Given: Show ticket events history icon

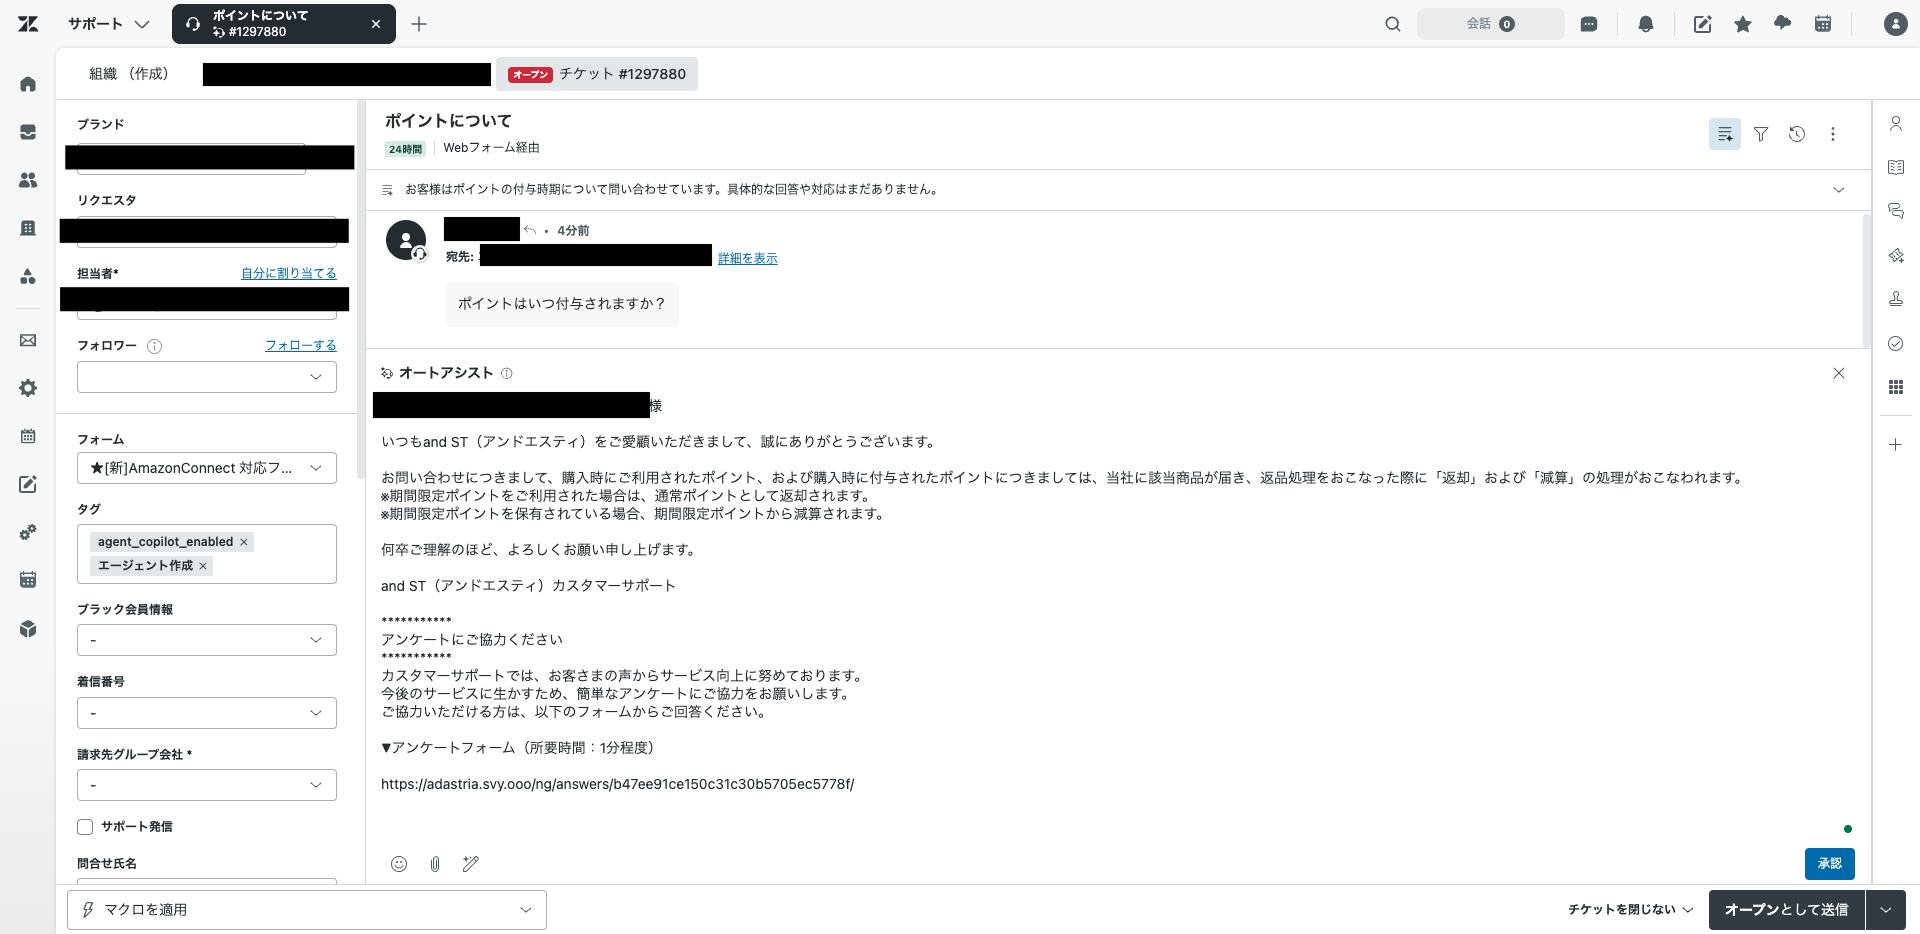Looking at the screenshot, I should click(1797, 134).
